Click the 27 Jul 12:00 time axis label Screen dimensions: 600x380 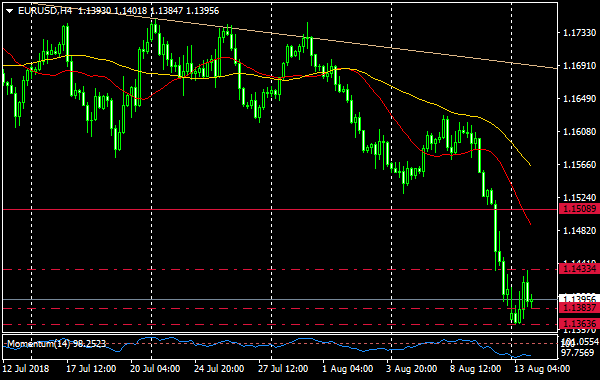click(x=283, y=369)
